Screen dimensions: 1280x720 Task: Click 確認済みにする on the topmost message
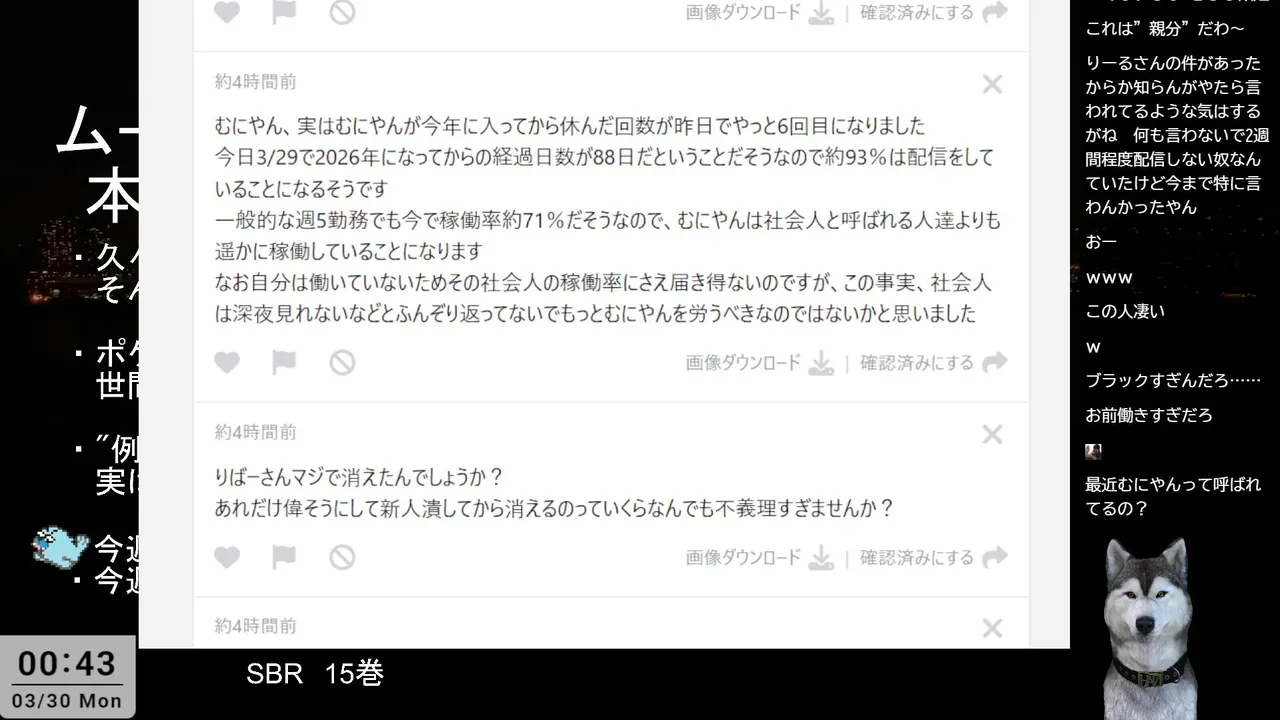click(917, 12)
